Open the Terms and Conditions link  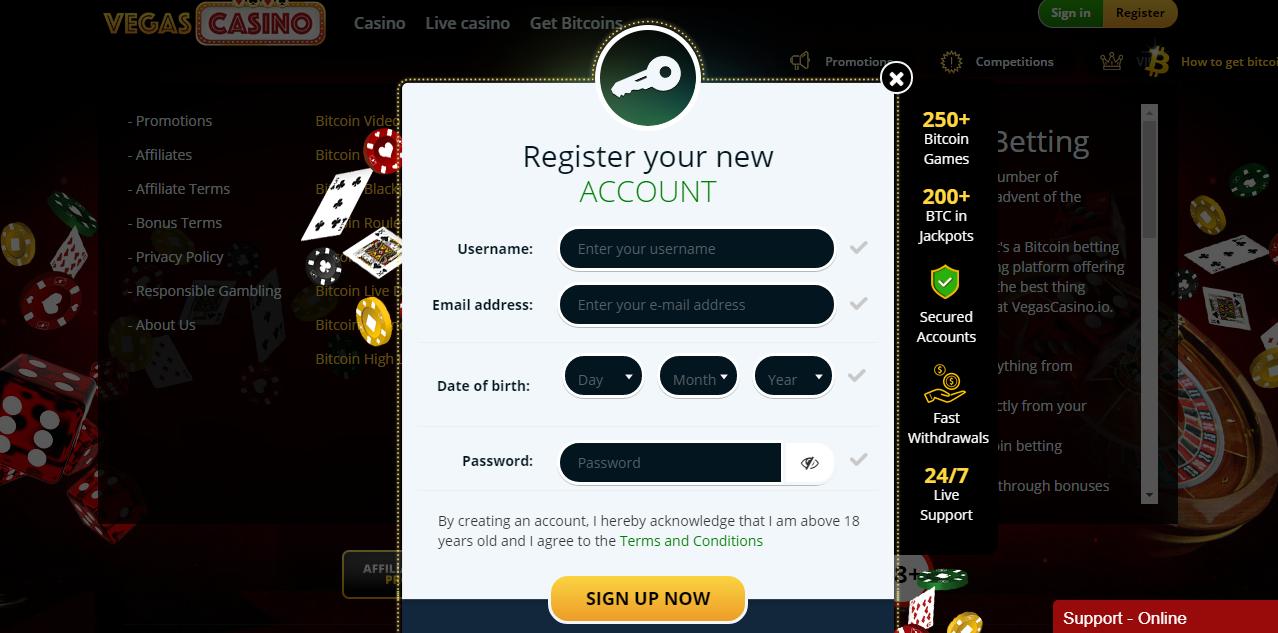(691, 541)
